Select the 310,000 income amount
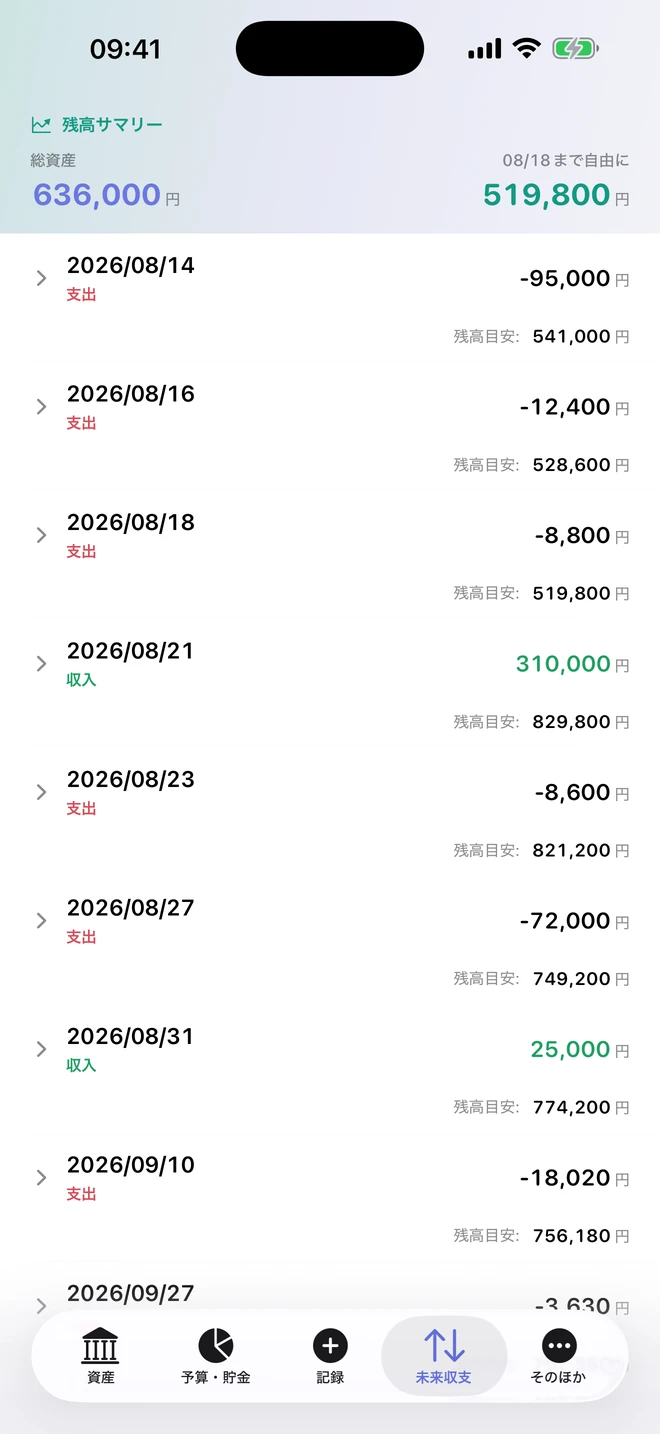This screenshot has height=1434, width=660. click(563, 664)
